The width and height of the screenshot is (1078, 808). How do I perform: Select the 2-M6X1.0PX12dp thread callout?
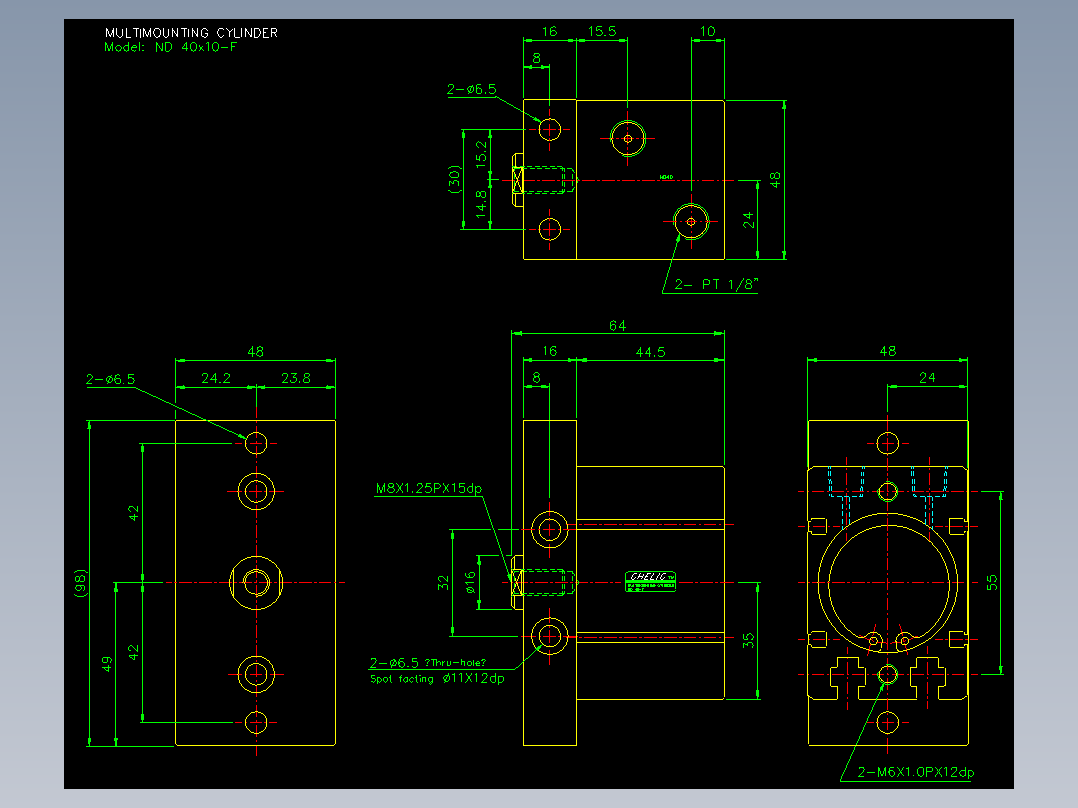916,772
